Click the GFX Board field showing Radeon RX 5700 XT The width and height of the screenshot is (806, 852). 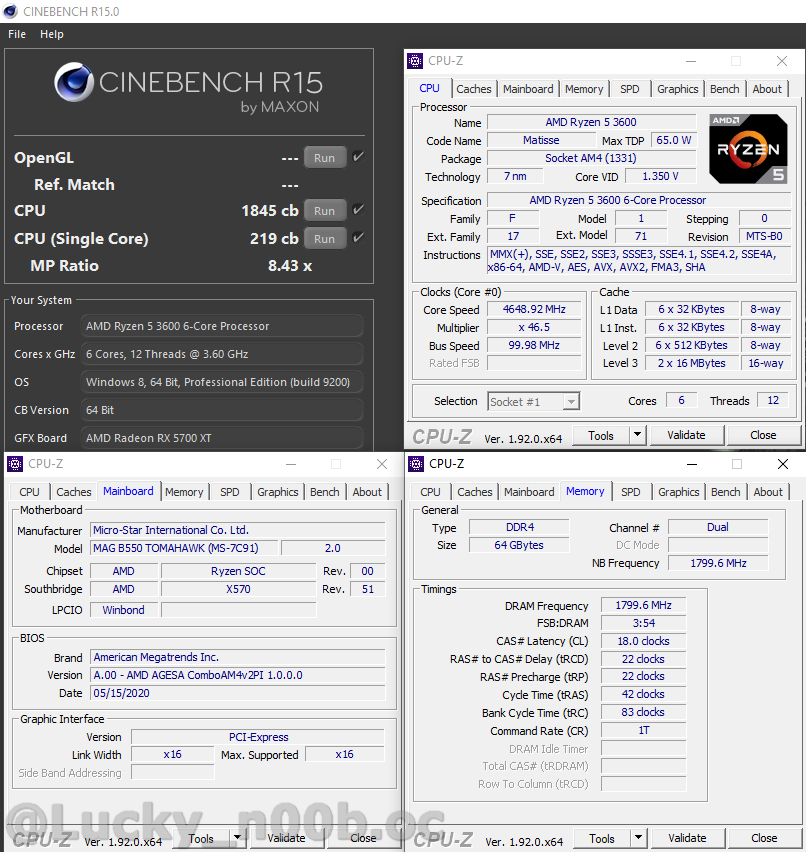(222, 438)
